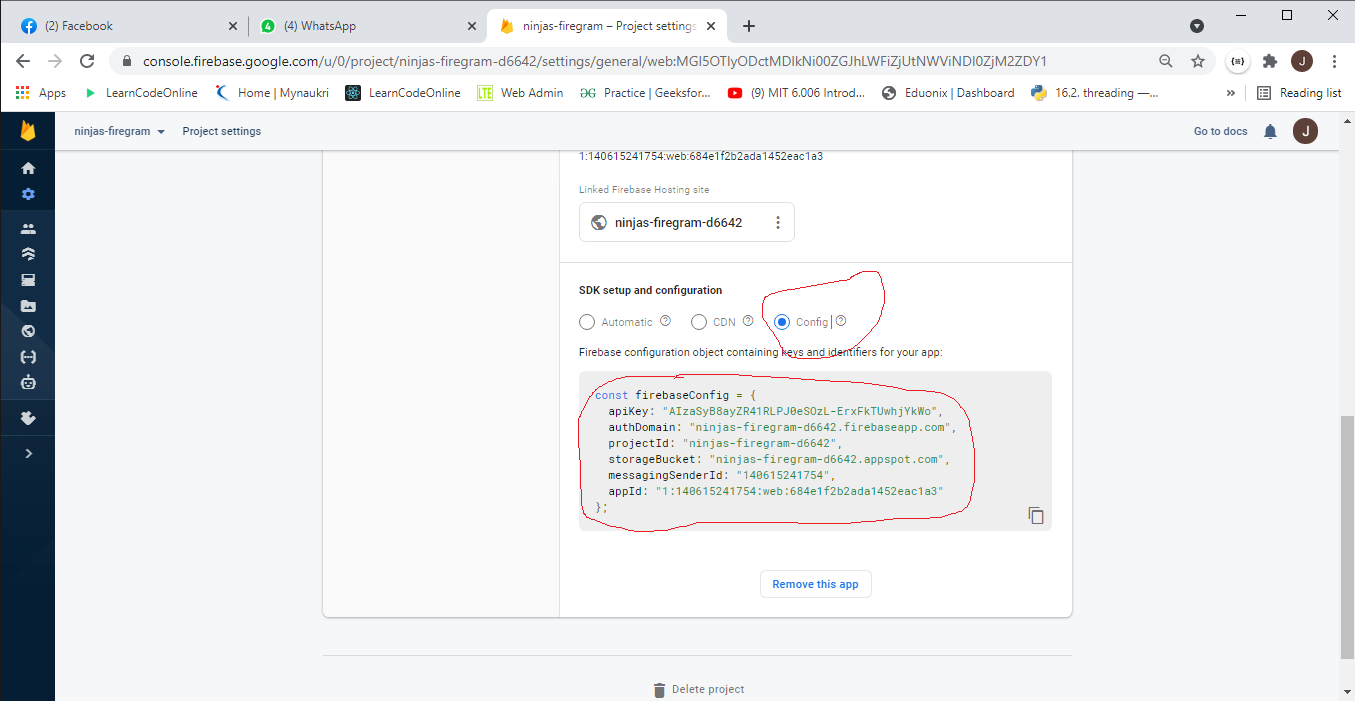The height and width of the screenshot is (701, 1355).
Task: Click the help icon next to Config
Action: 841,321
